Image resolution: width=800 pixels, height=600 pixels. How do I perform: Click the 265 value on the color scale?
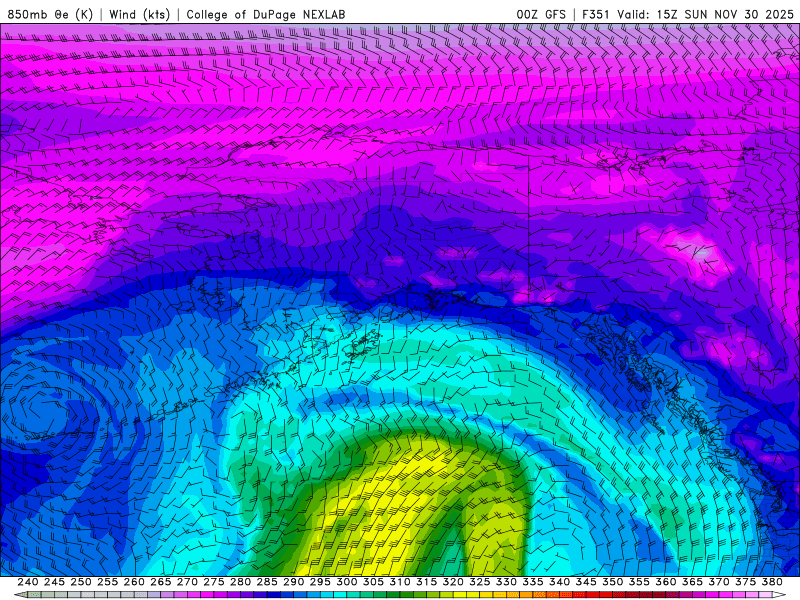click(x=161, y=582)
